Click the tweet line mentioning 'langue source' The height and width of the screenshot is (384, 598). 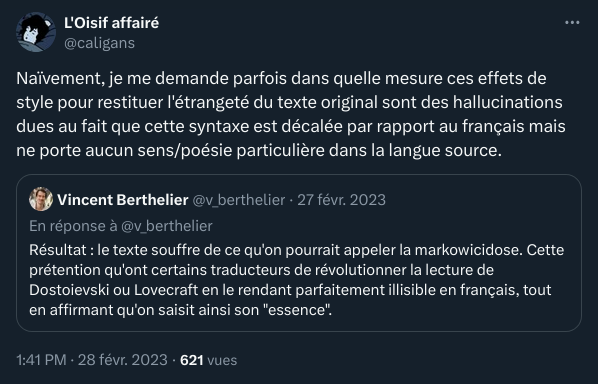(259, 151)
